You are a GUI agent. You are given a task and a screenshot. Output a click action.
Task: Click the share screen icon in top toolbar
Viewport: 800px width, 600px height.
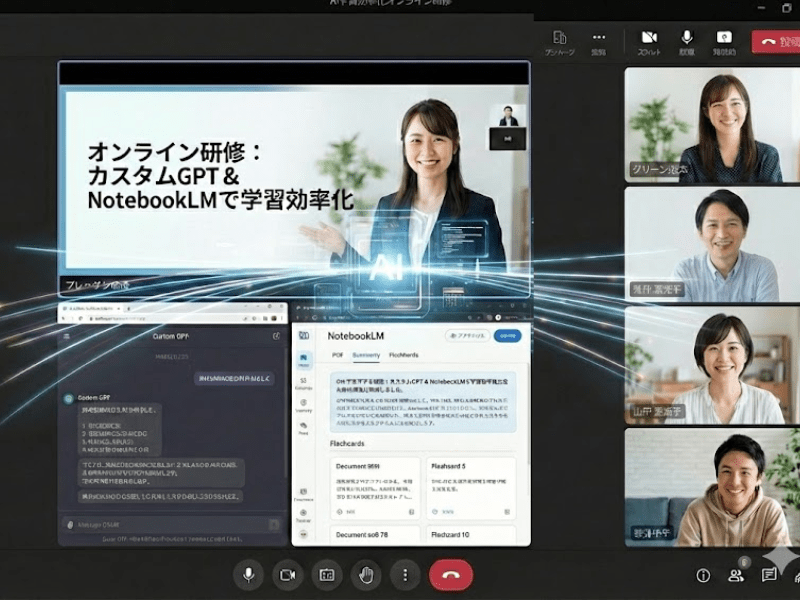tap(723, 40)
